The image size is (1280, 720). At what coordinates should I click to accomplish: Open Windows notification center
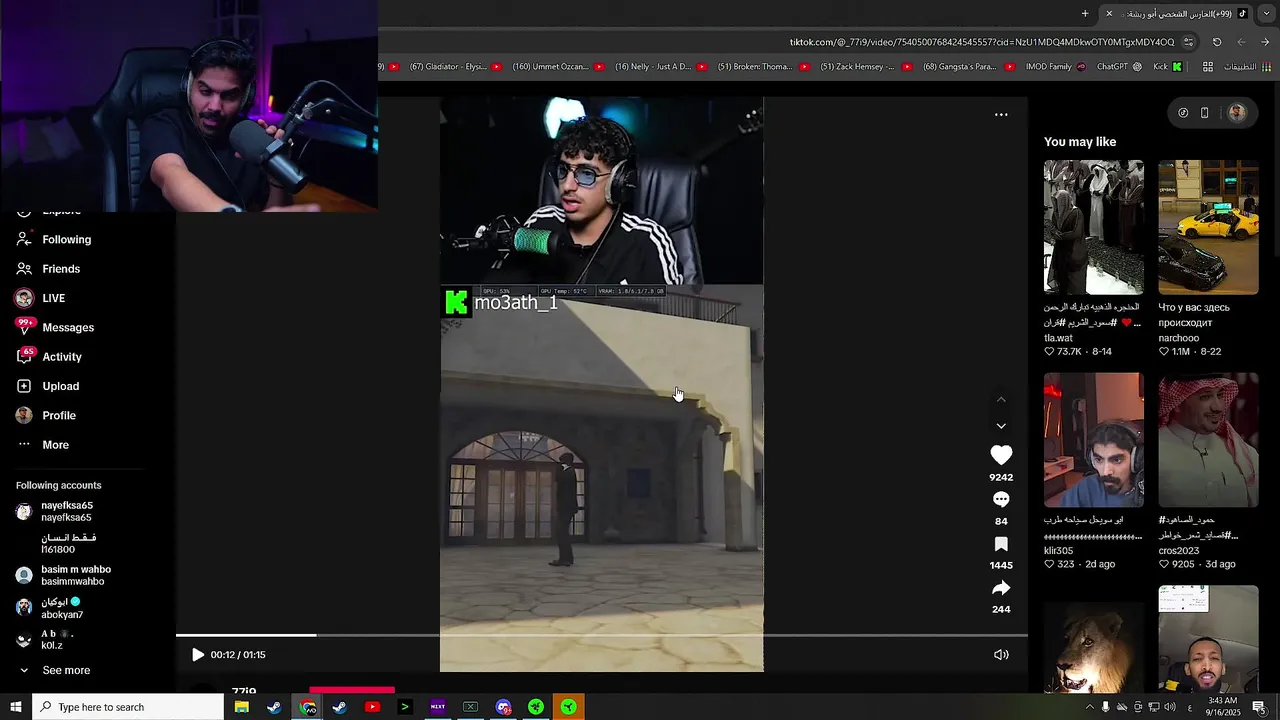(x=1259, y=707)
